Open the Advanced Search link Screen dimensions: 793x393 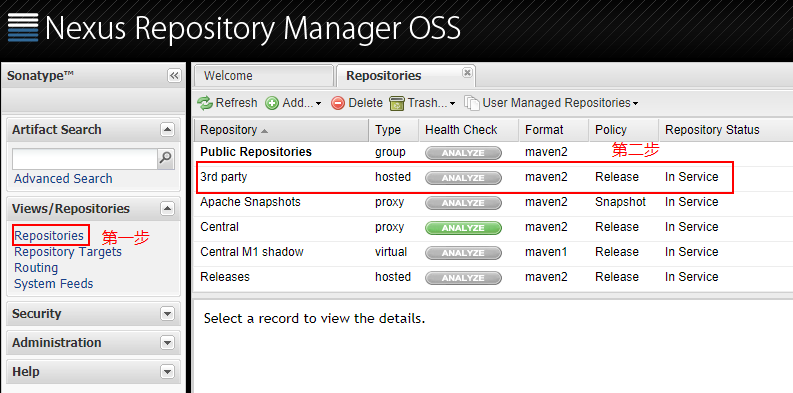point(63,179)
